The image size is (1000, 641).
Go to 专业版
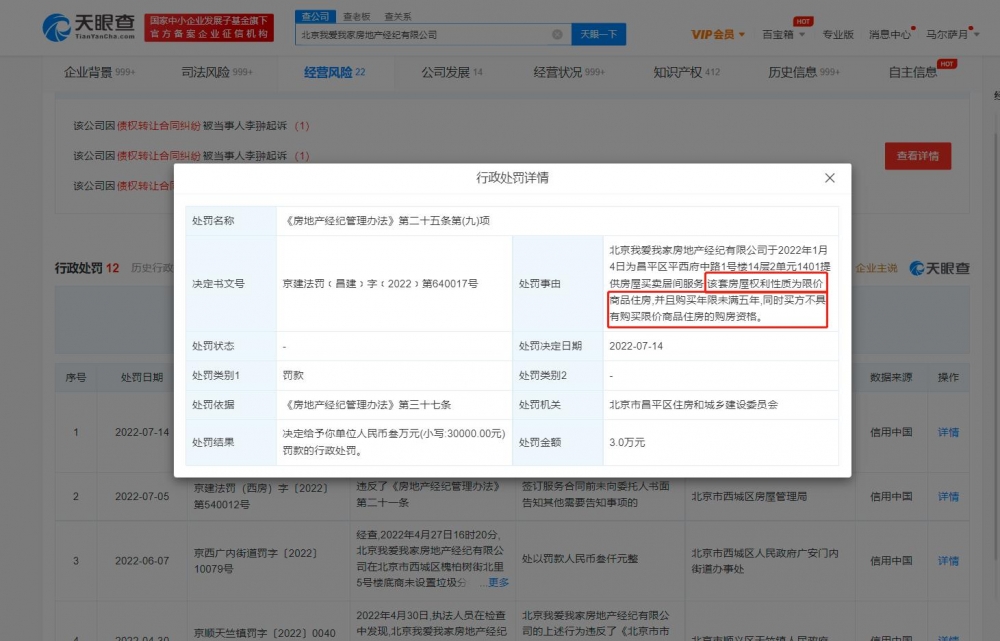click(x=838, y=34)
